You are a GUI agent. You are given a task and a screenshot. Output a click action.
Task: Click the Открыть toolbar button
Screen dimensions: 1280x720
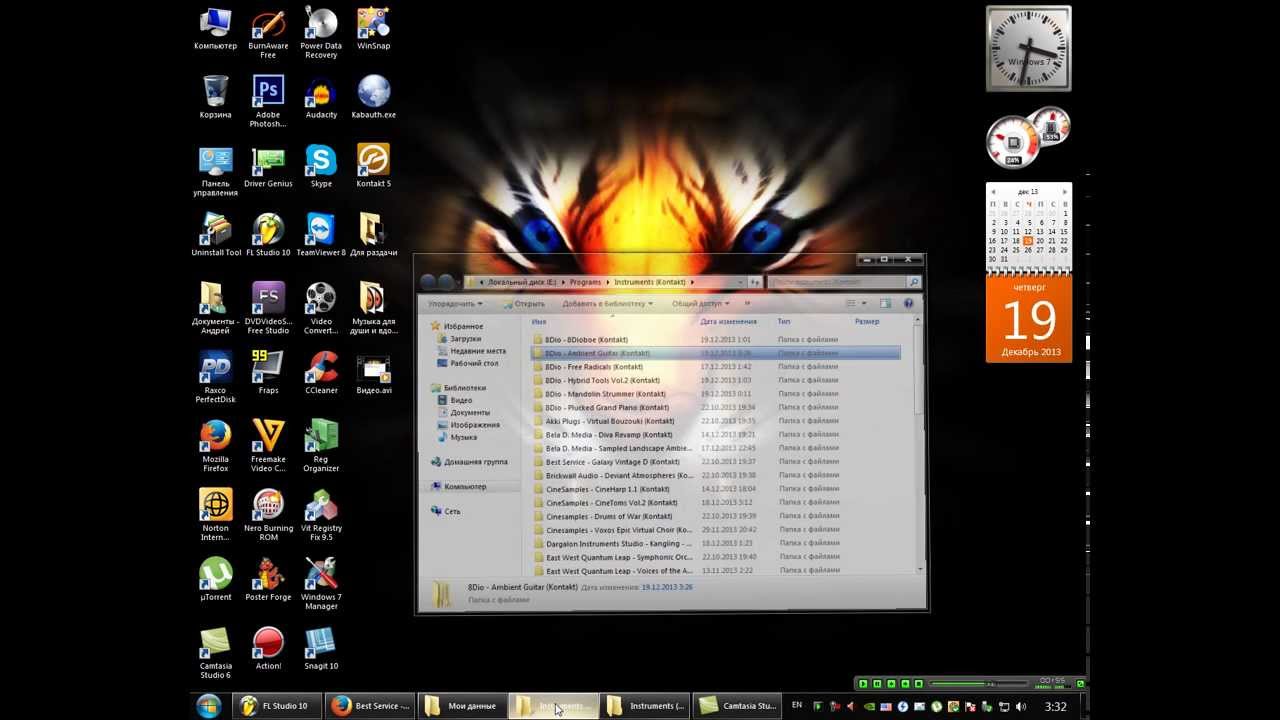[x=524, y=304]
